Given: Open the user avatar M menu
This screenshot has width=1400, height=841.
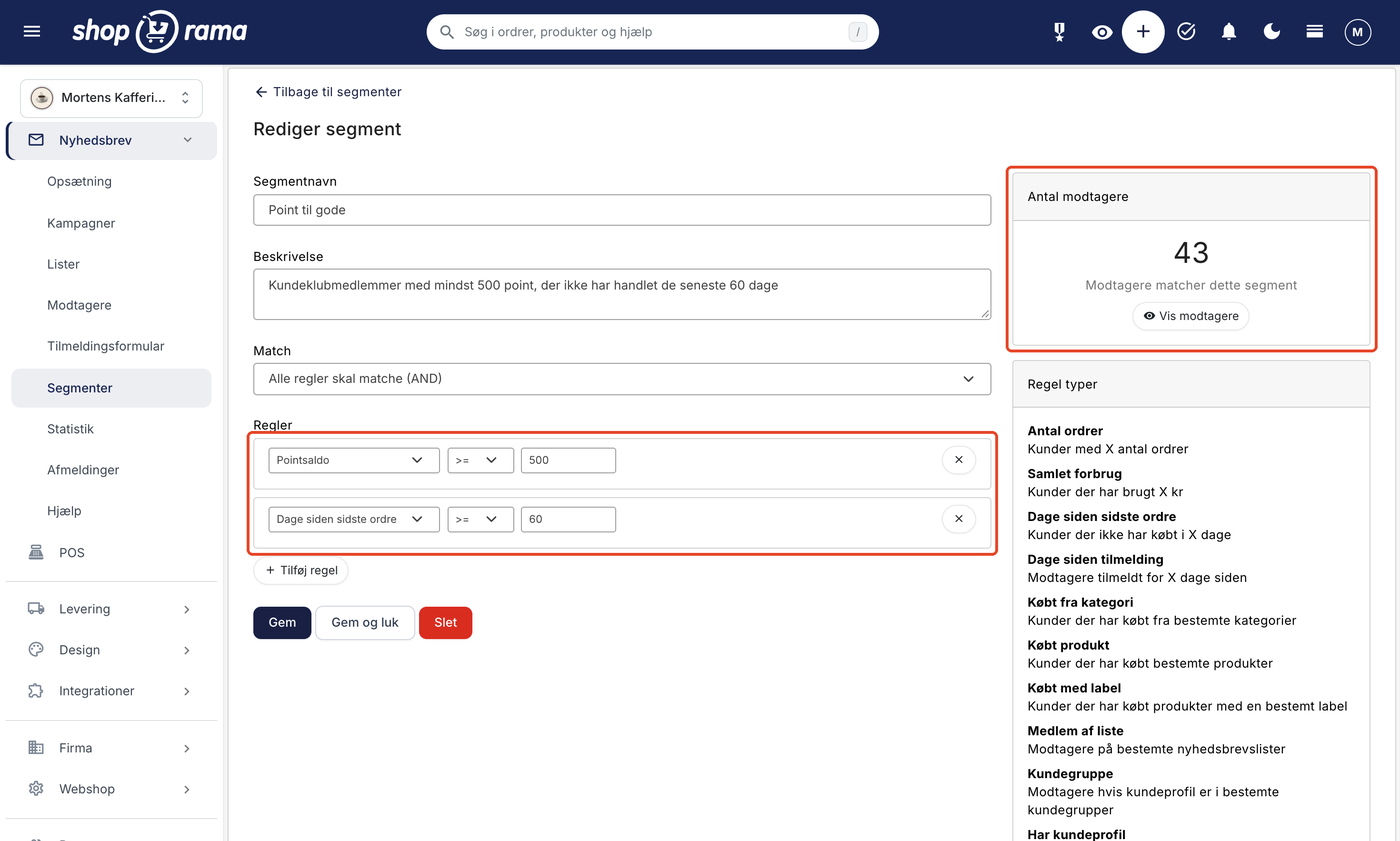Looking at the screenshot, I should coord(1357,32).
